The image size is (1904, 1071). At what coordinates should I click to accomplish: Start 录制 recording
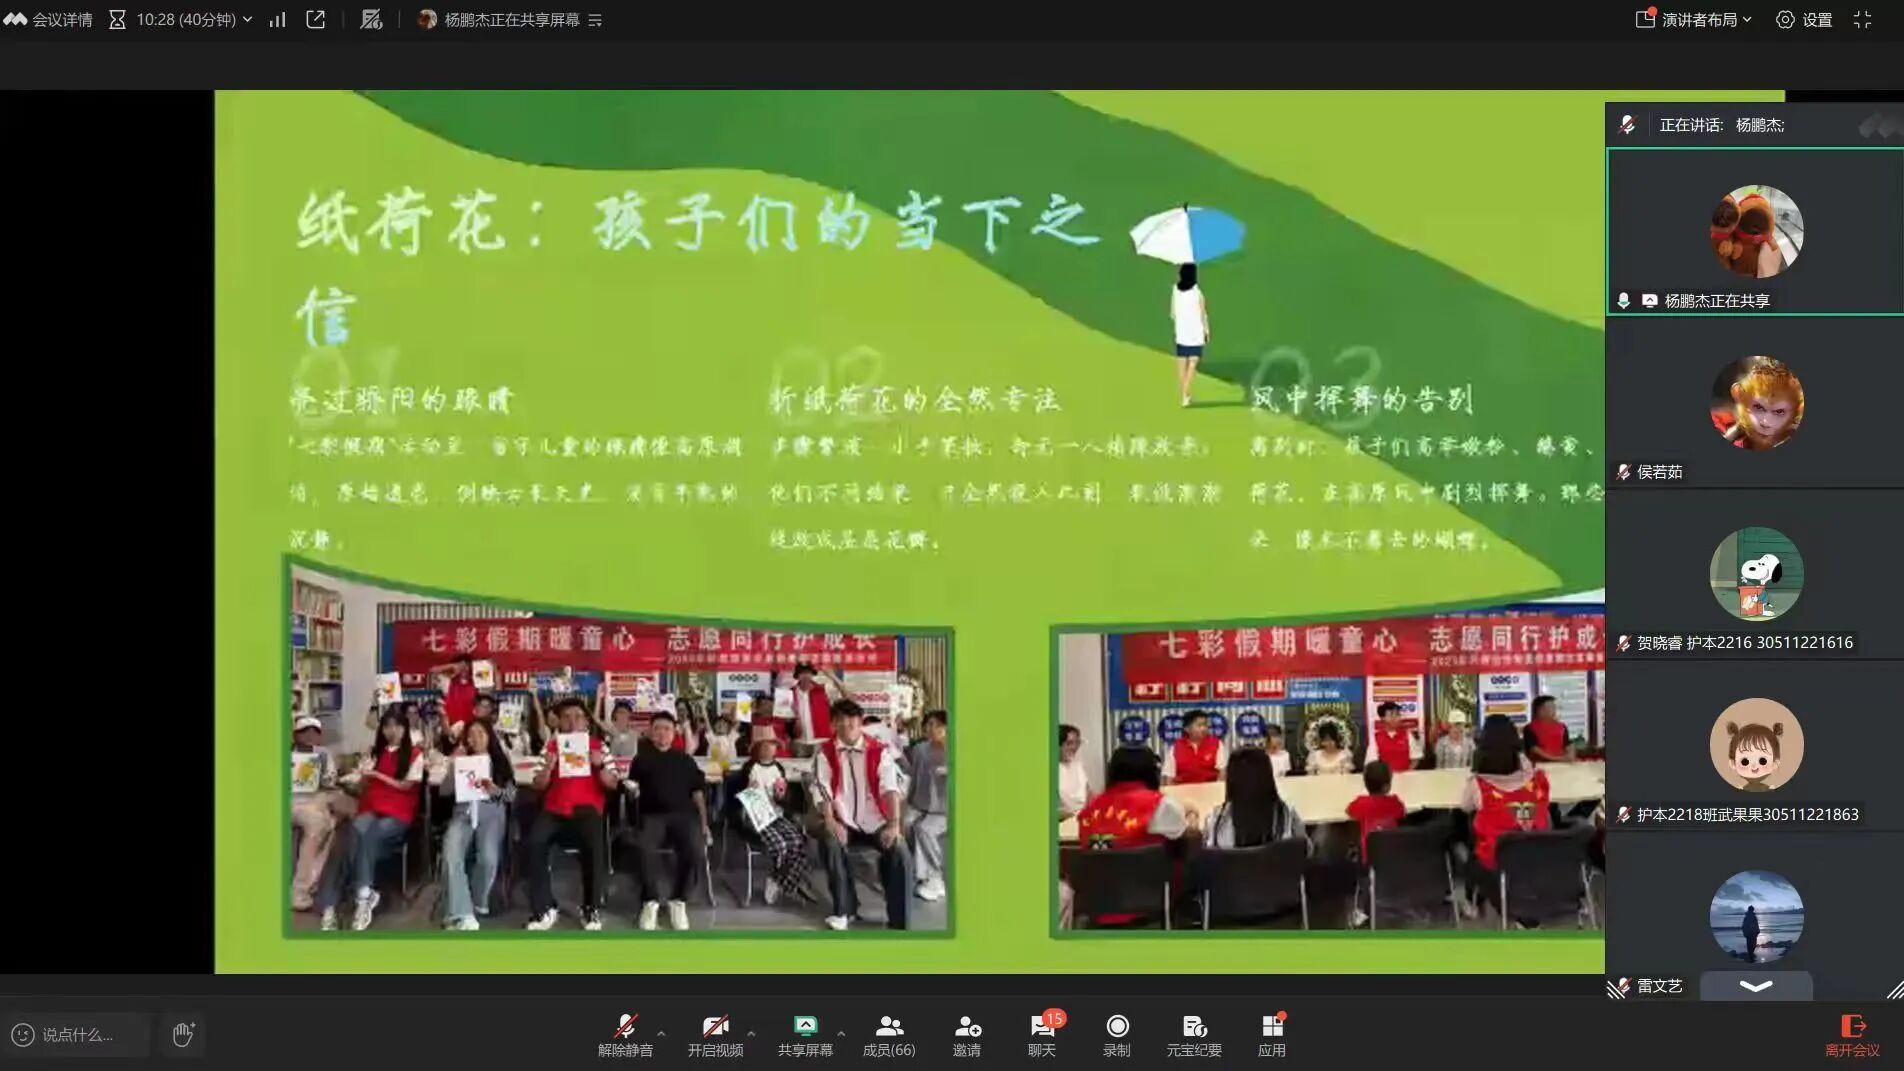click(1117, 1035)
